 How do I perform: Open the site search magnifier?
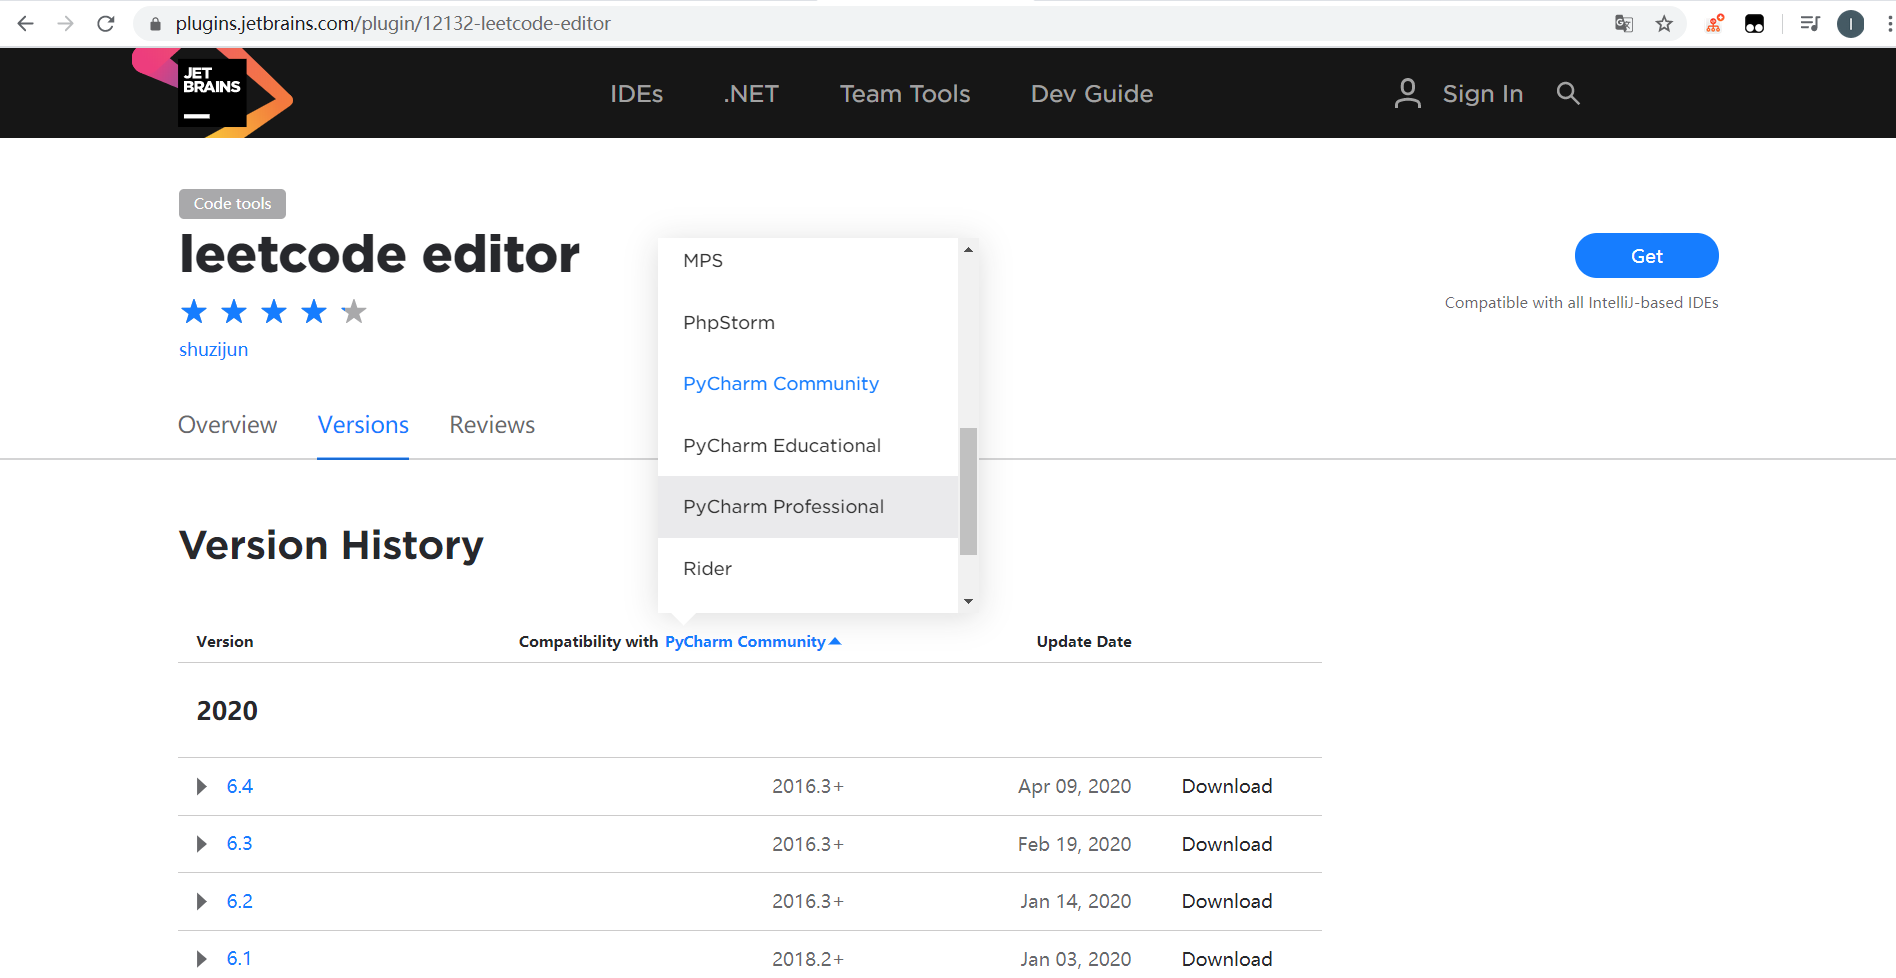1568,93
